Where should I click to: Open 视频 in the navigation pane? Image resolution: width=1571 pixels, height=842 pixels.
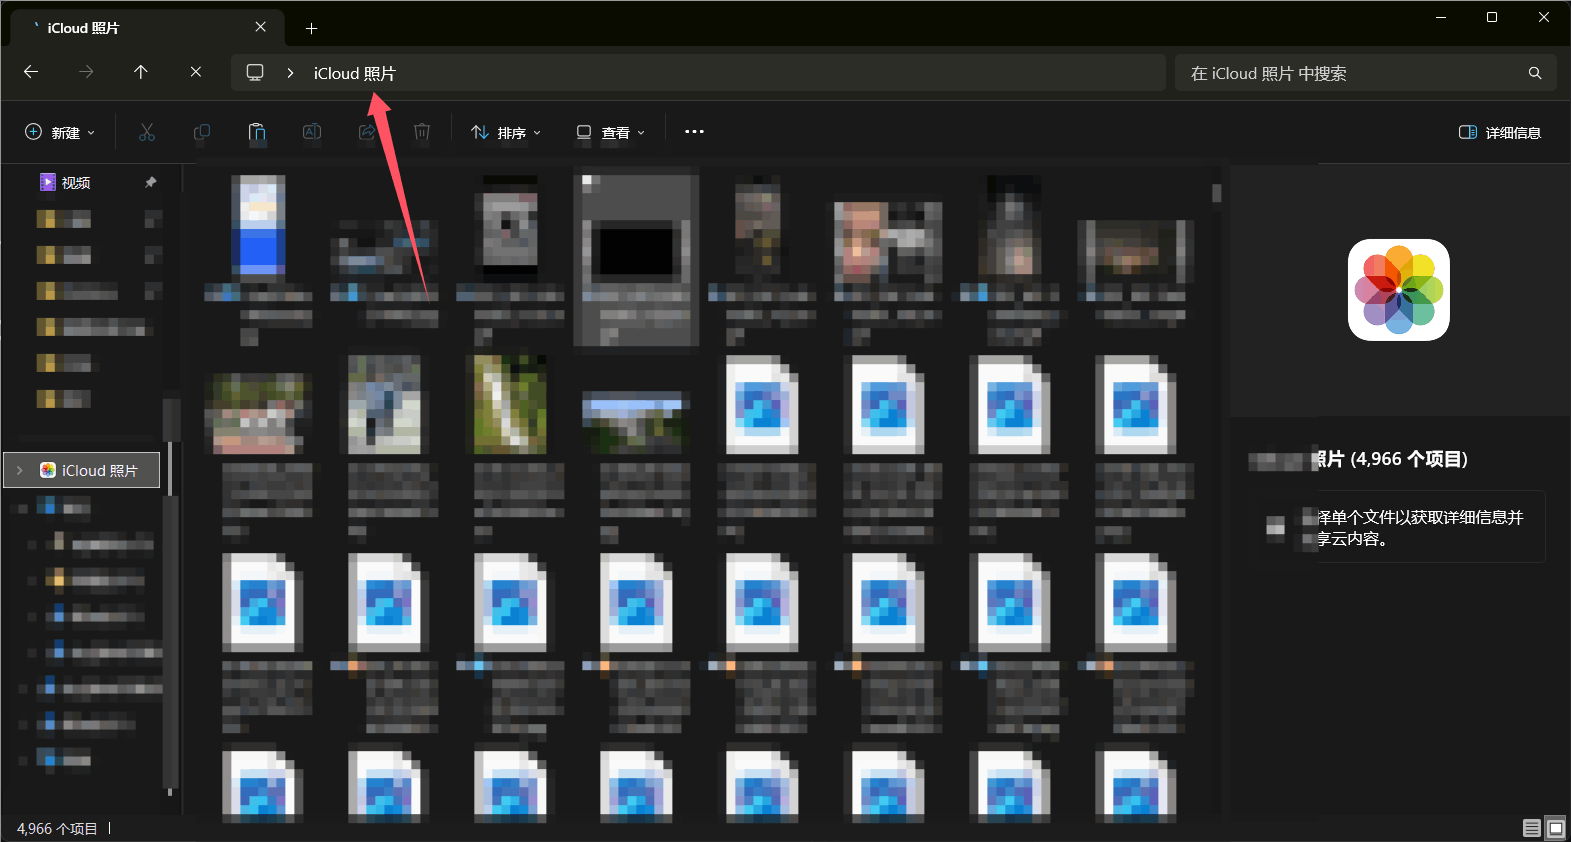click(x=76, y=182)
